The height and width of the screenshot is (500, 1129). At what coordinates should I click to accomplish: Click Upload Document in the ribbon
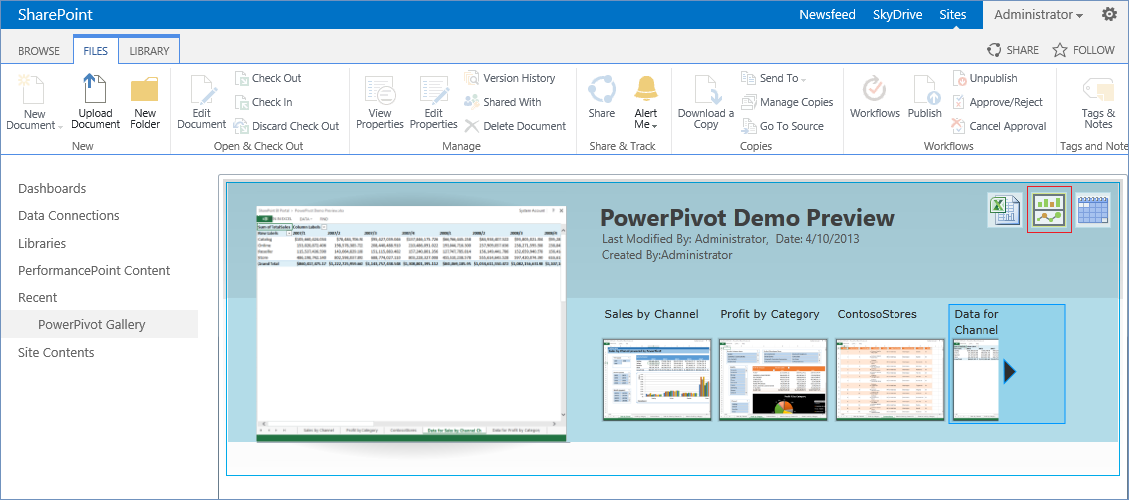coord(95,102)
